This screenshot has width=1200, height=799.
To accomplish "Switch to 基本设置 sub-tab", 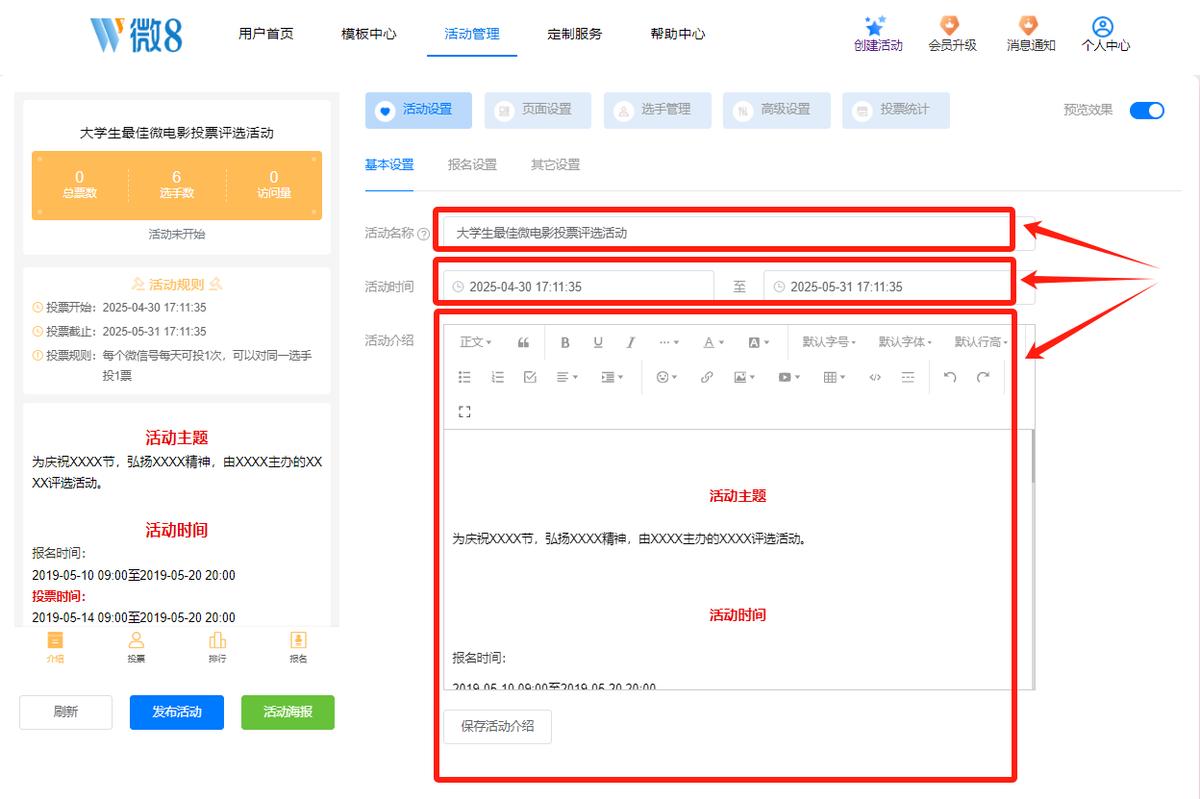I will coord(389,165).
